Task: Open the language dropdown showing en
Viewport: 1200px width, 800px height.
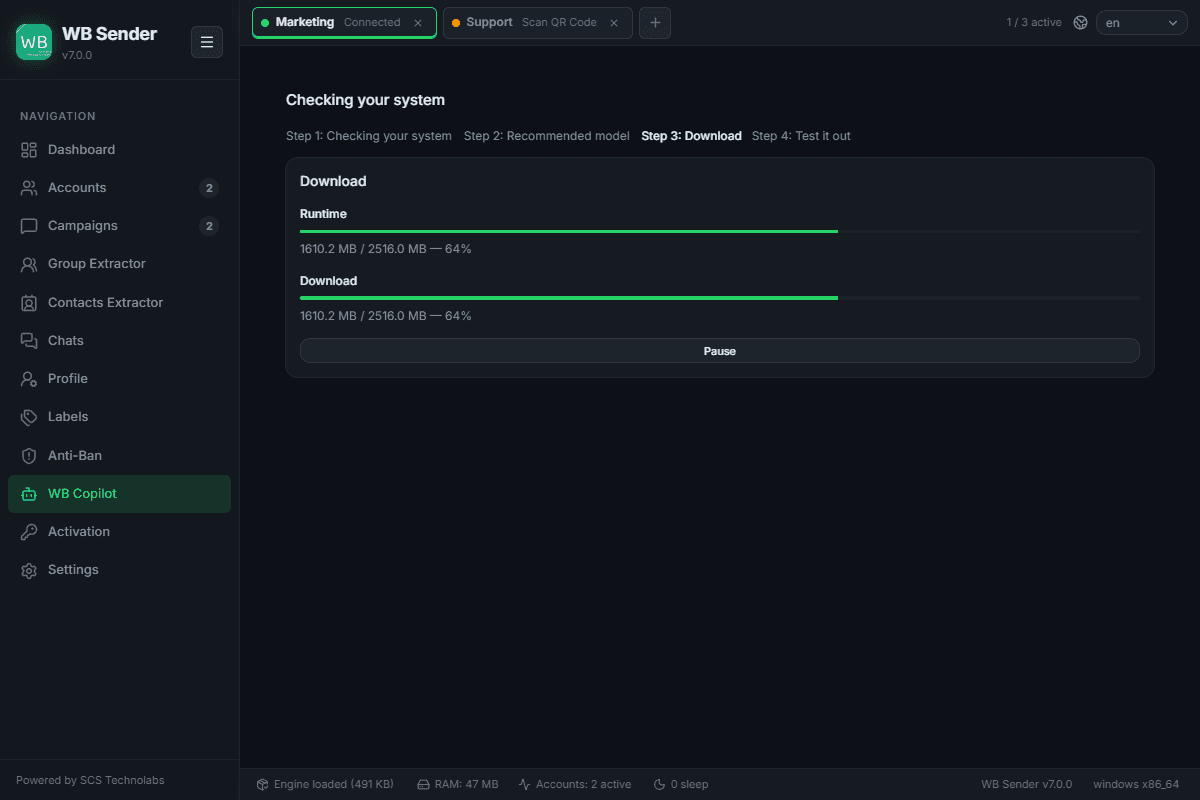Action: click(x=1142, y=23)
